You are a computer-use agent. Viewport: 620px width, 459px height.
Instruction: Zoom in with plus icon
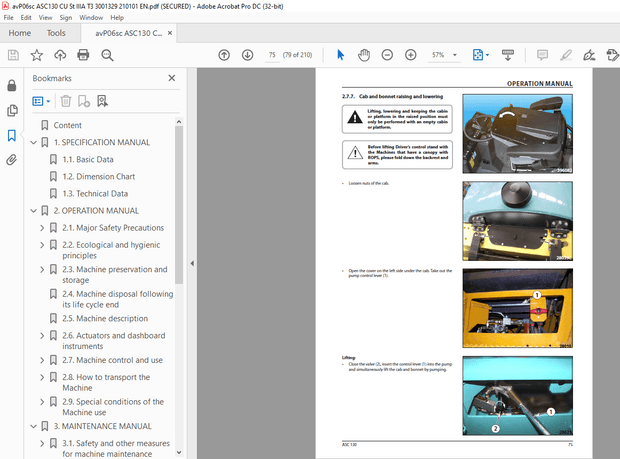click(x=411, y=55)
